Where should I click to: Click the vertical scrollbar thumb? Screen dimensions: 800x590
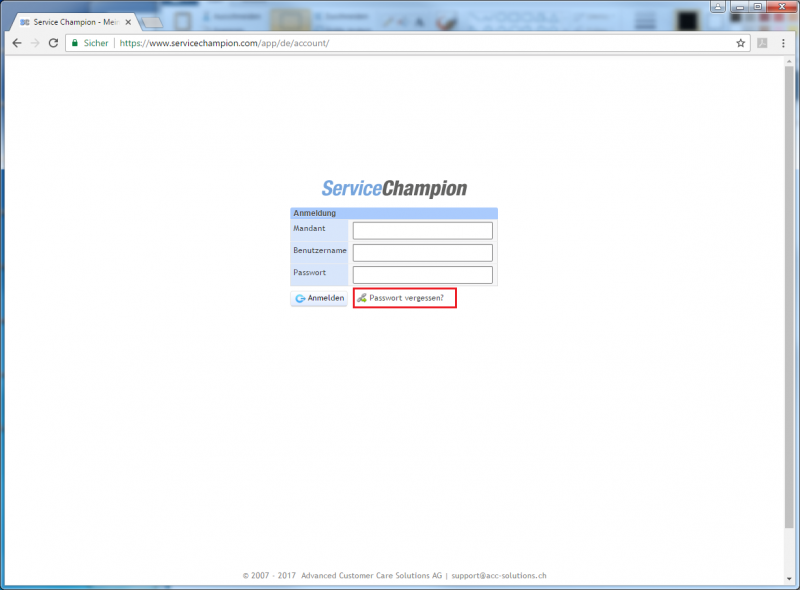click(x=789, y=296)
